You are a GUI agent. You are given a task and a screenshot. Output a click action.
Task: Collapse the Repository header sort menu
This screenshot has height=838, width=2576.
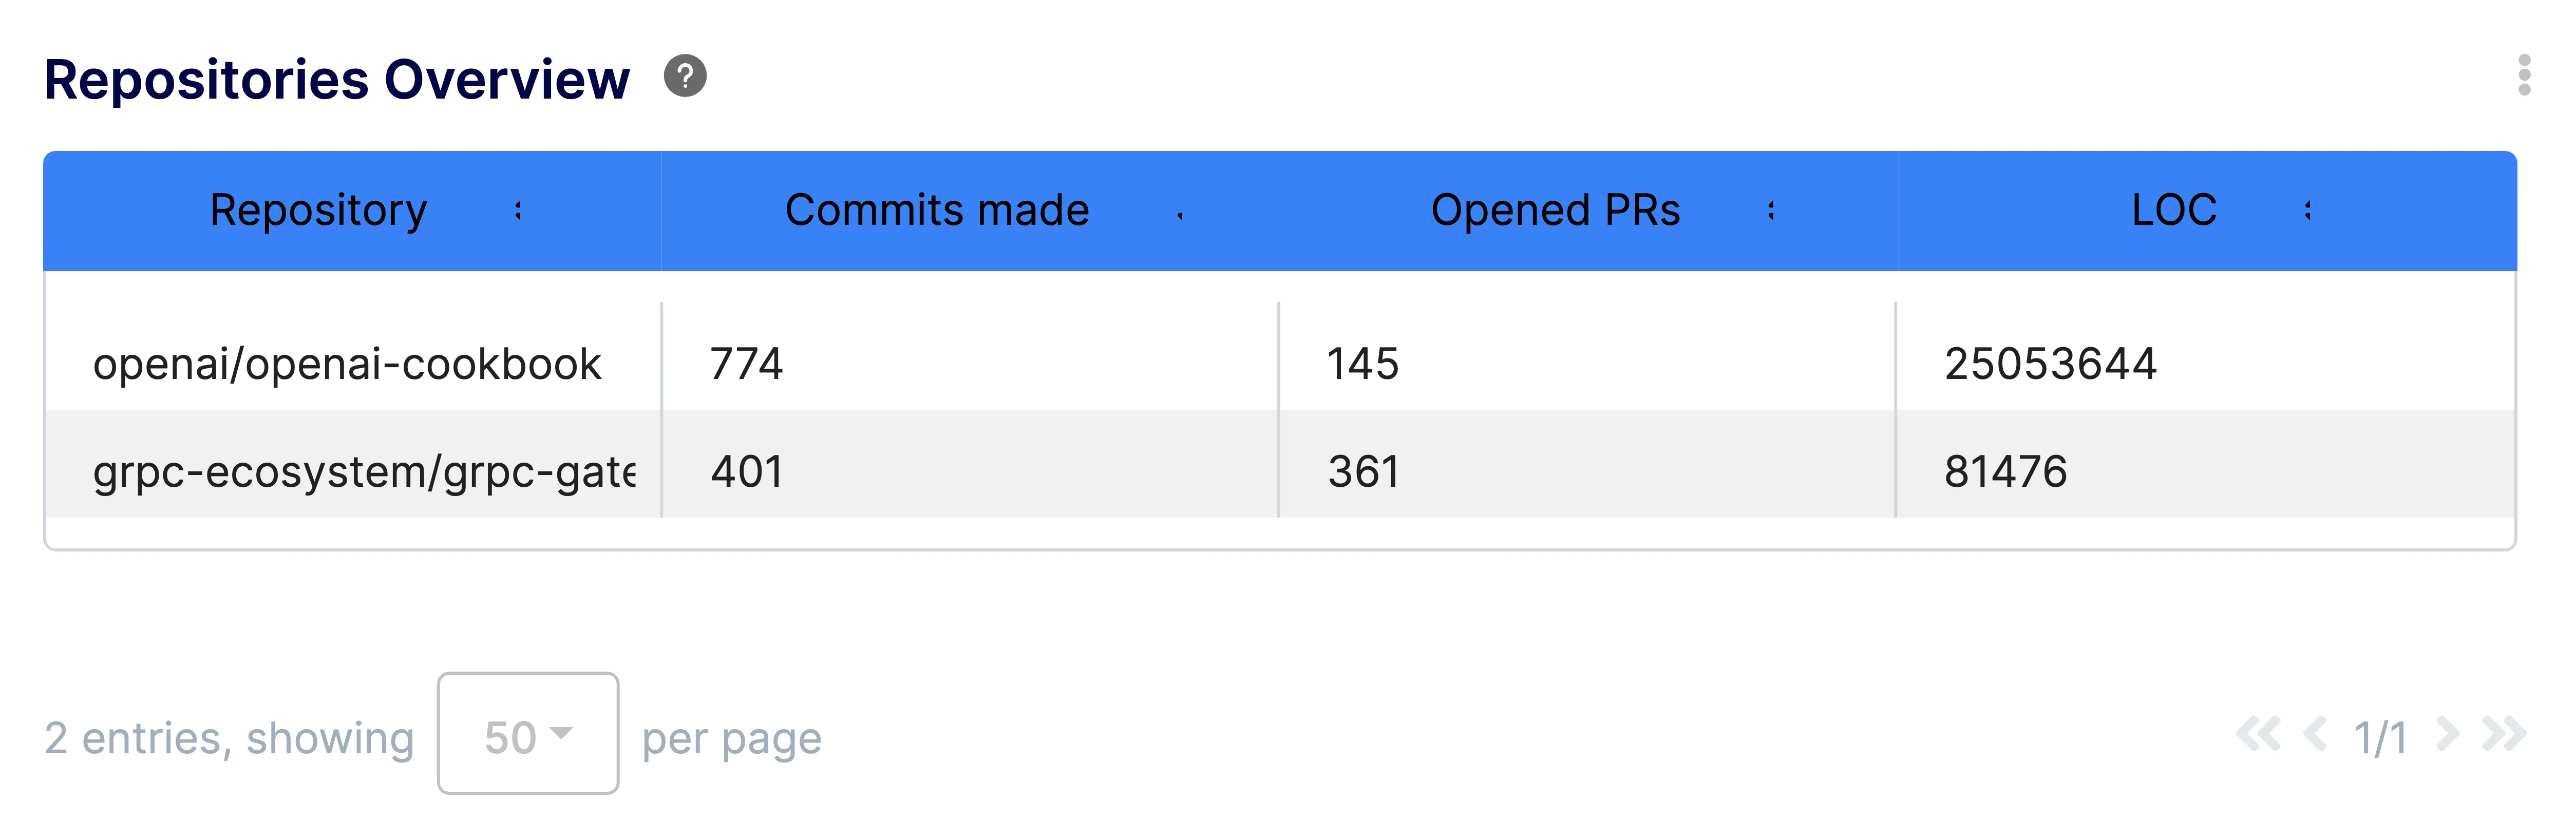coord(519,211)
